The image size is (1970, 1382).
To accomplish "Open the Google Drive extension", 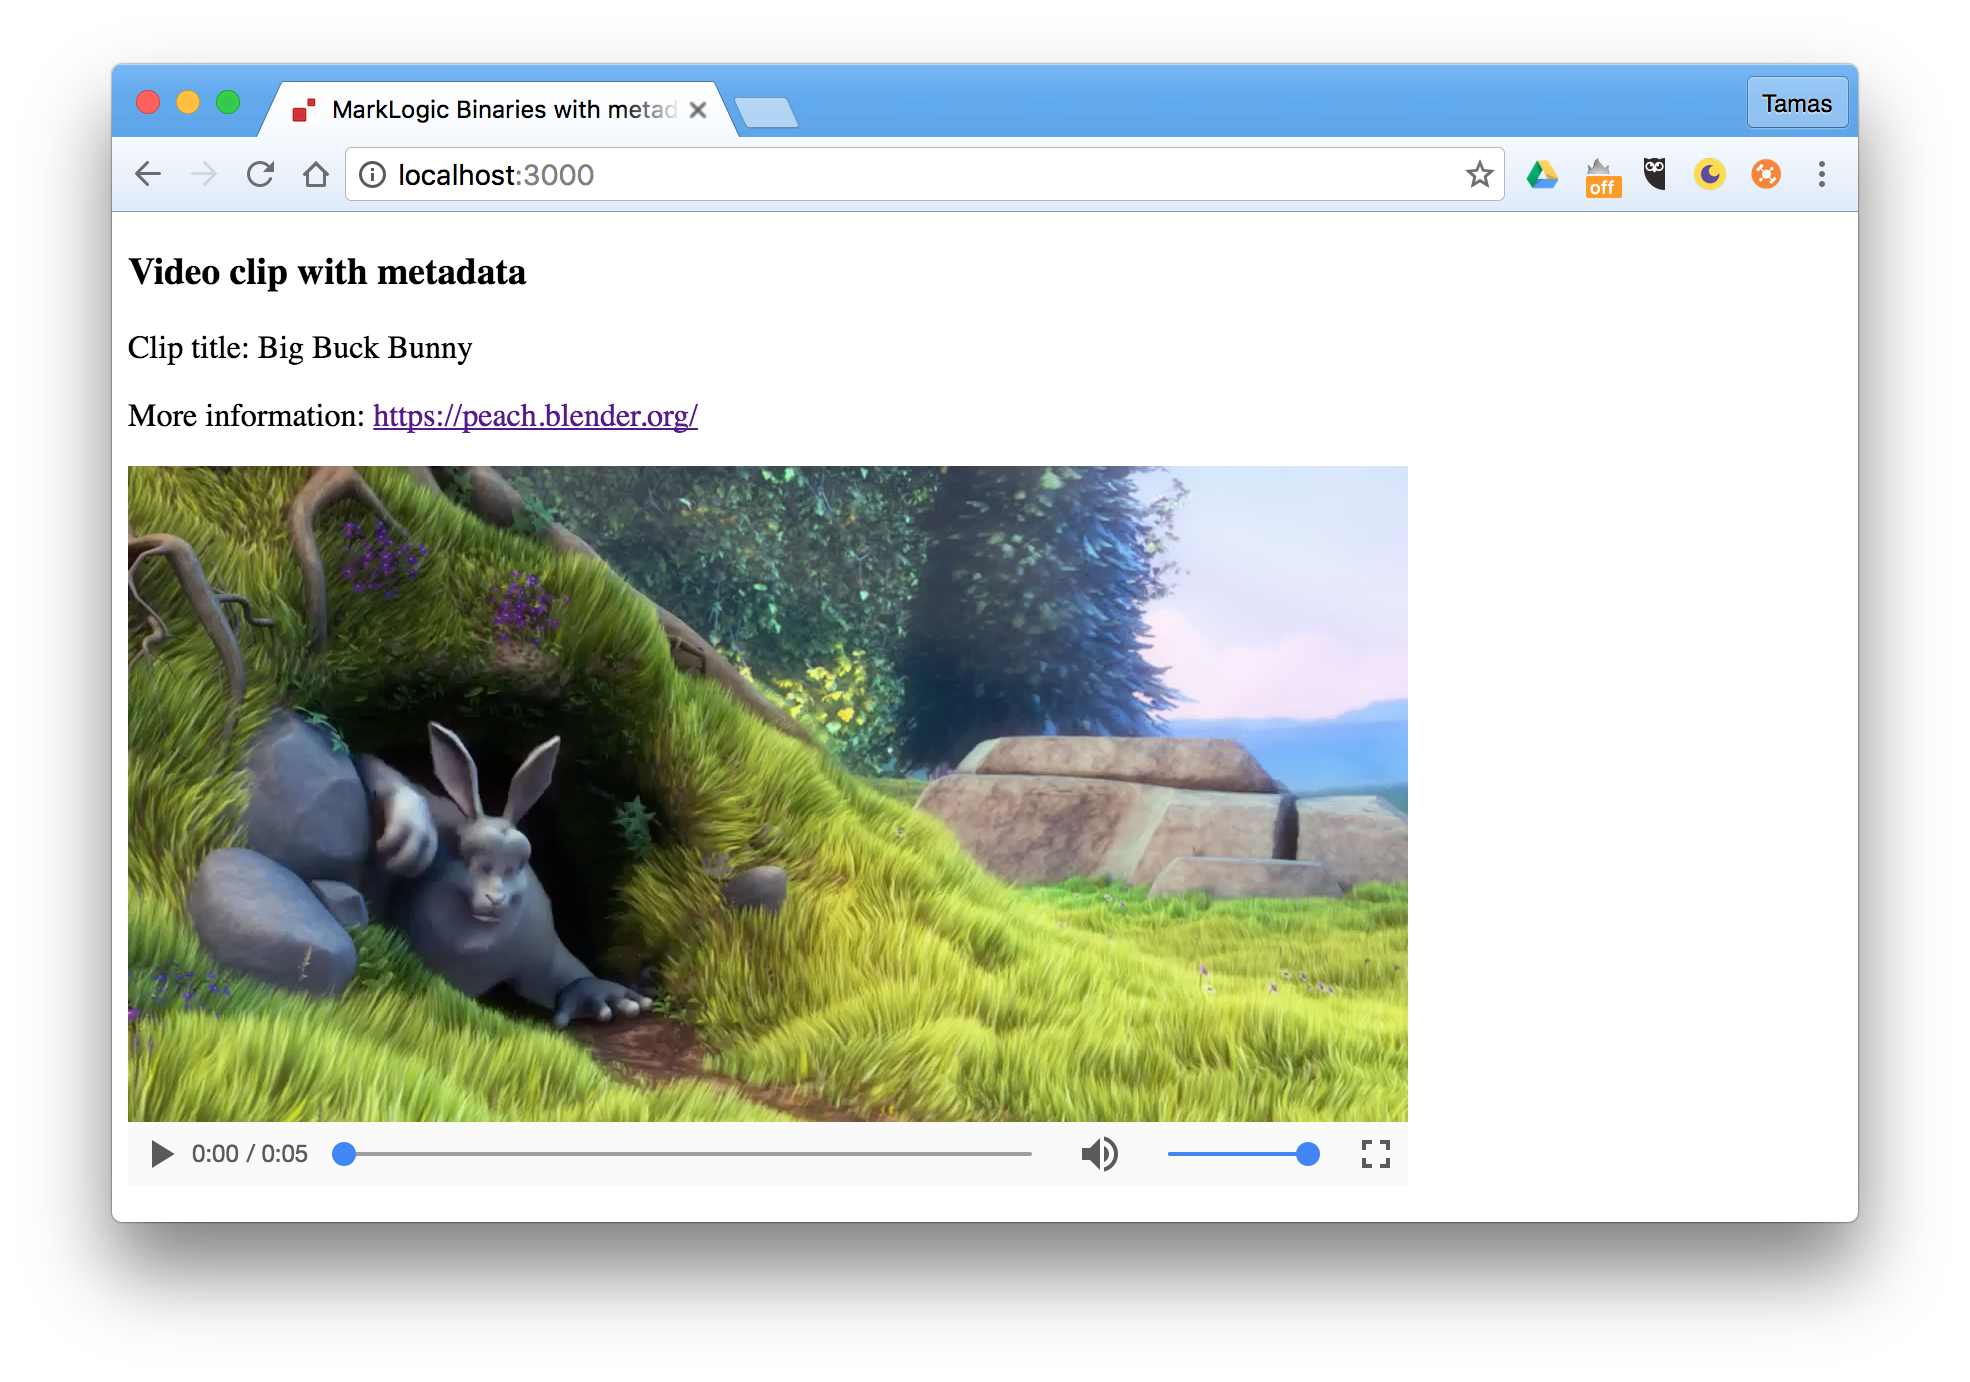I will pyautogui.click(x=1542, y=175).
